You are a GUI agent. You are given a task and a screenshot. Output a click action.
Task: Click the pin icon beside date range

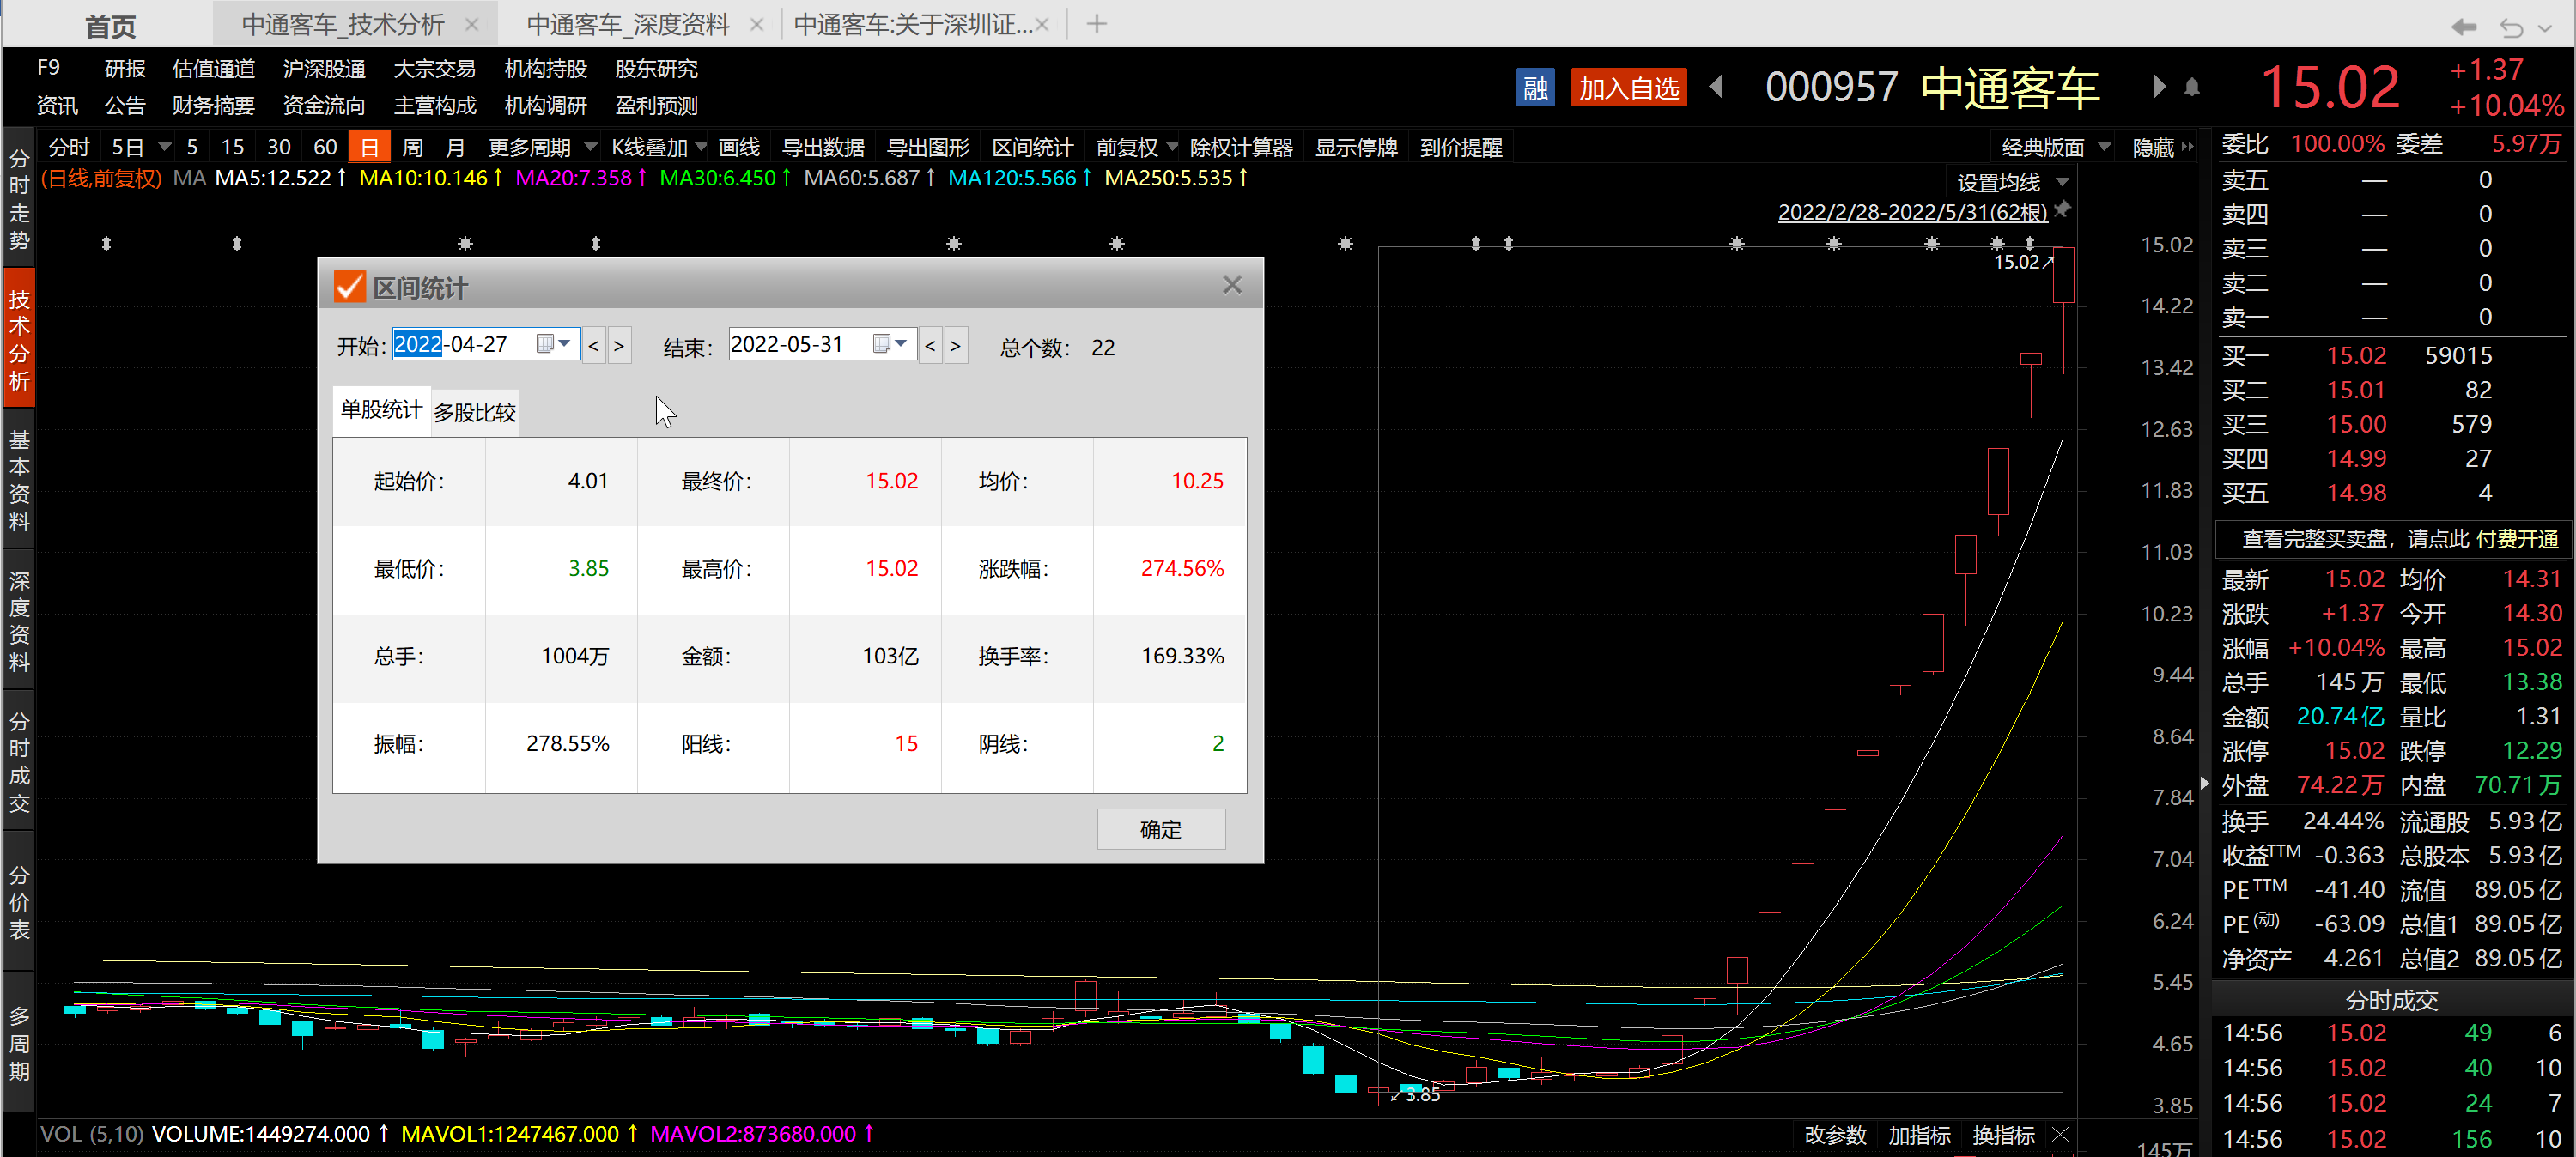point(2062,210)
